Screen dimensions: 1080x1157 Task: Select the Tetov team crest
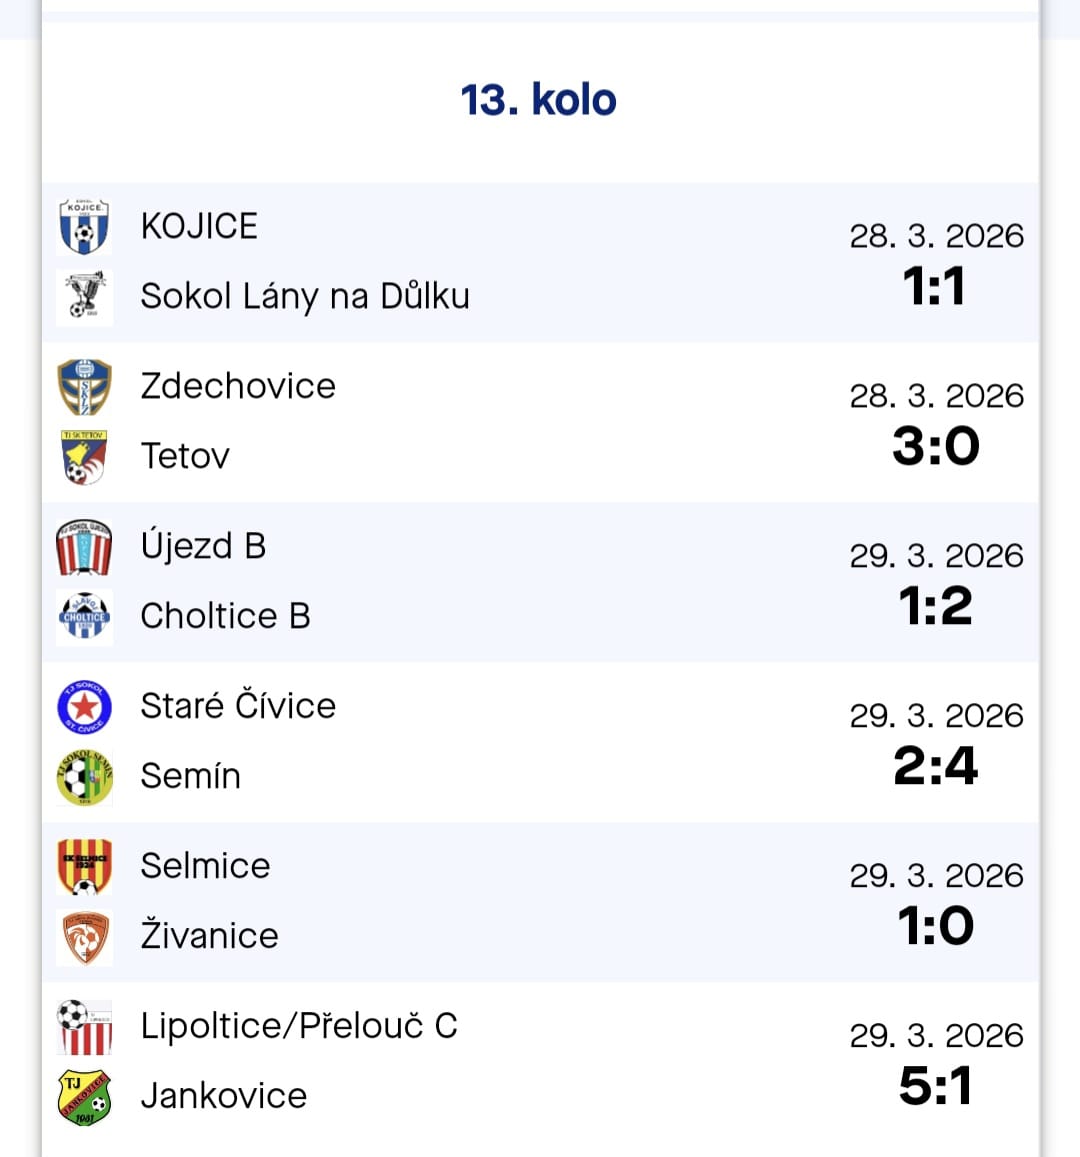[x=84, y=456]
